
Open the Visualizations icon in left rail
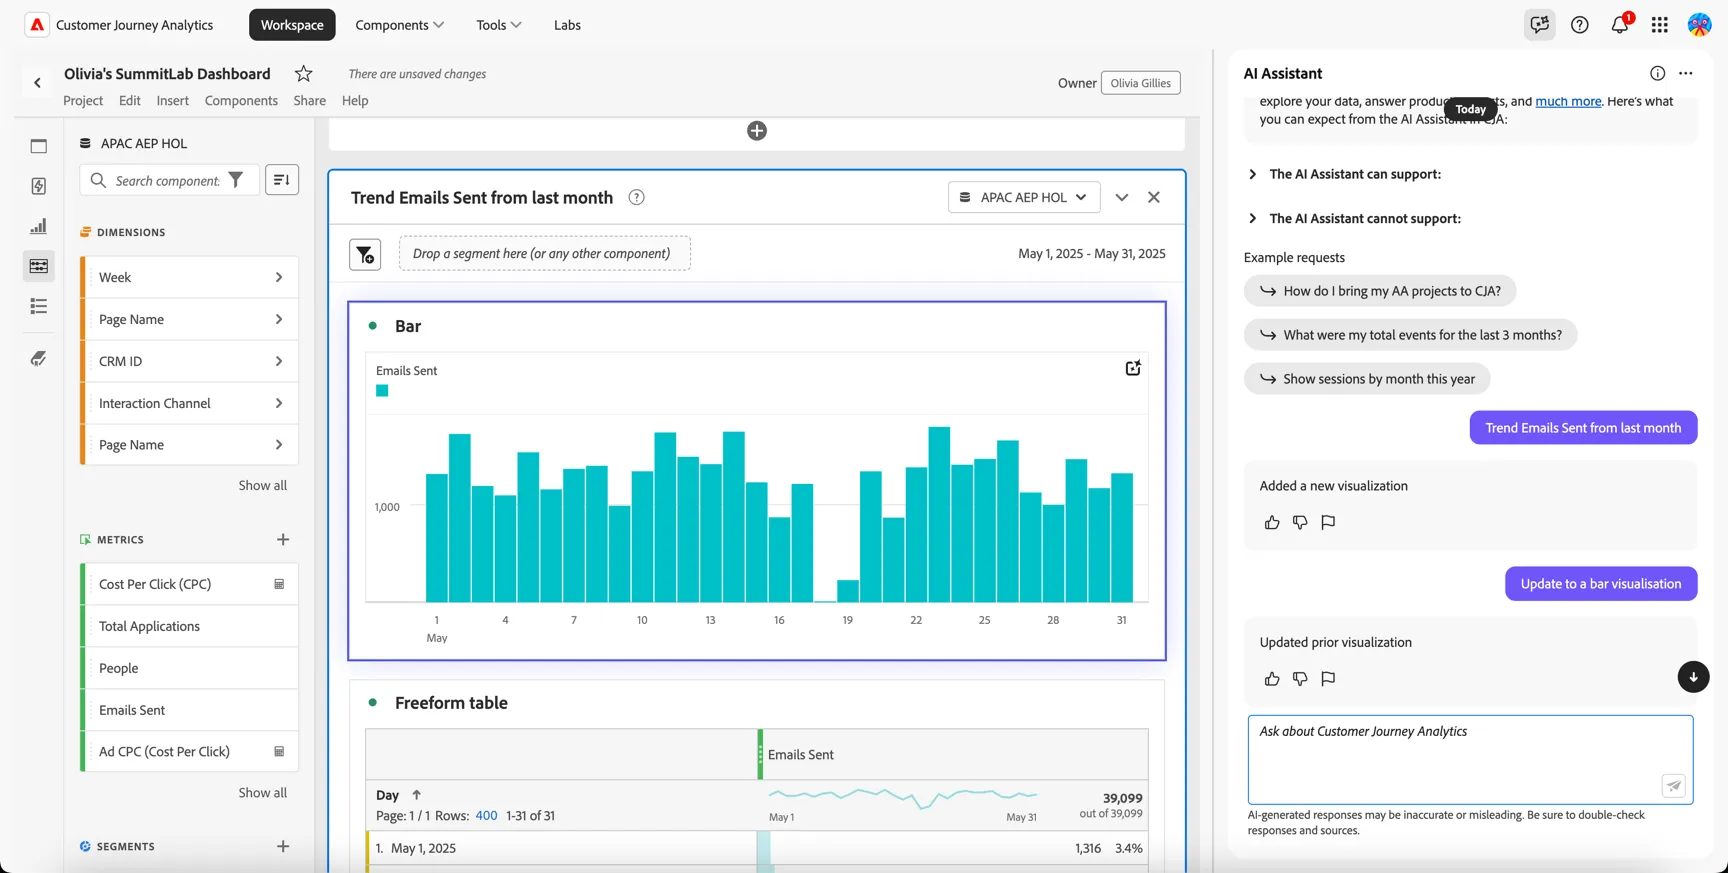tap(39, 226)
